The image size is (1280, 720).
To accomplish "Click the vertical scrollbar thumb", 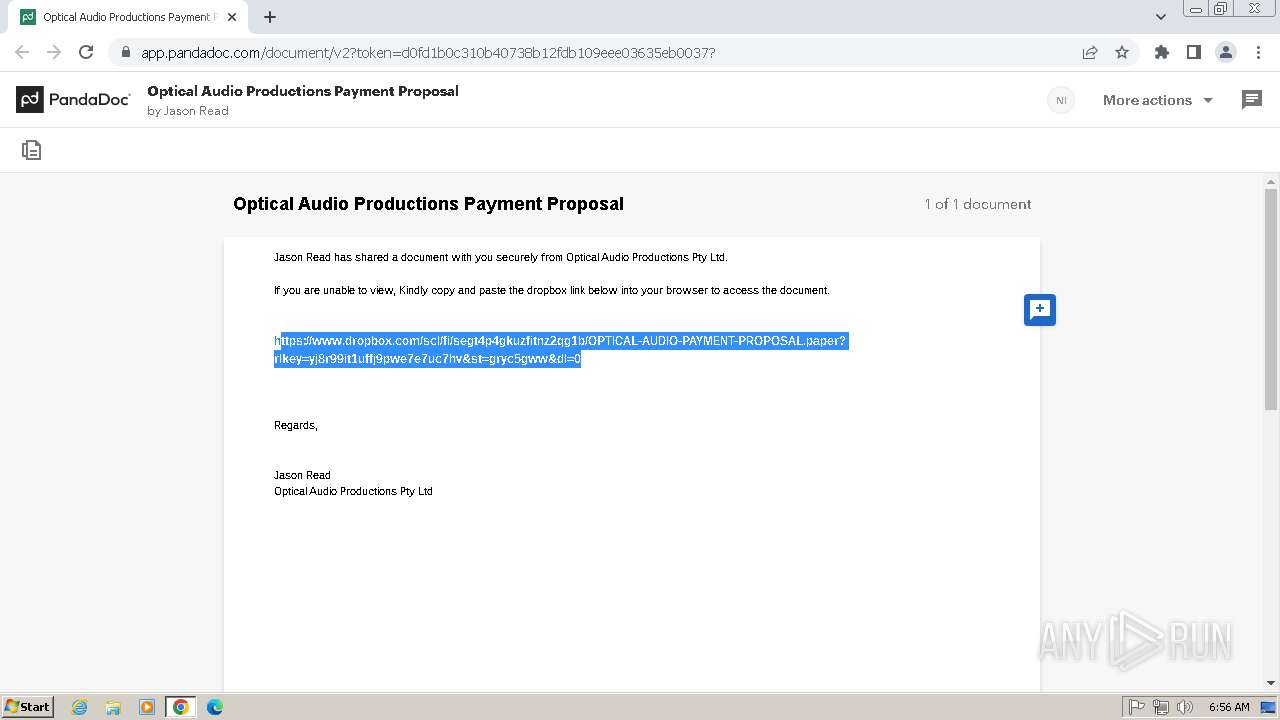I will tap(1271, 300).
